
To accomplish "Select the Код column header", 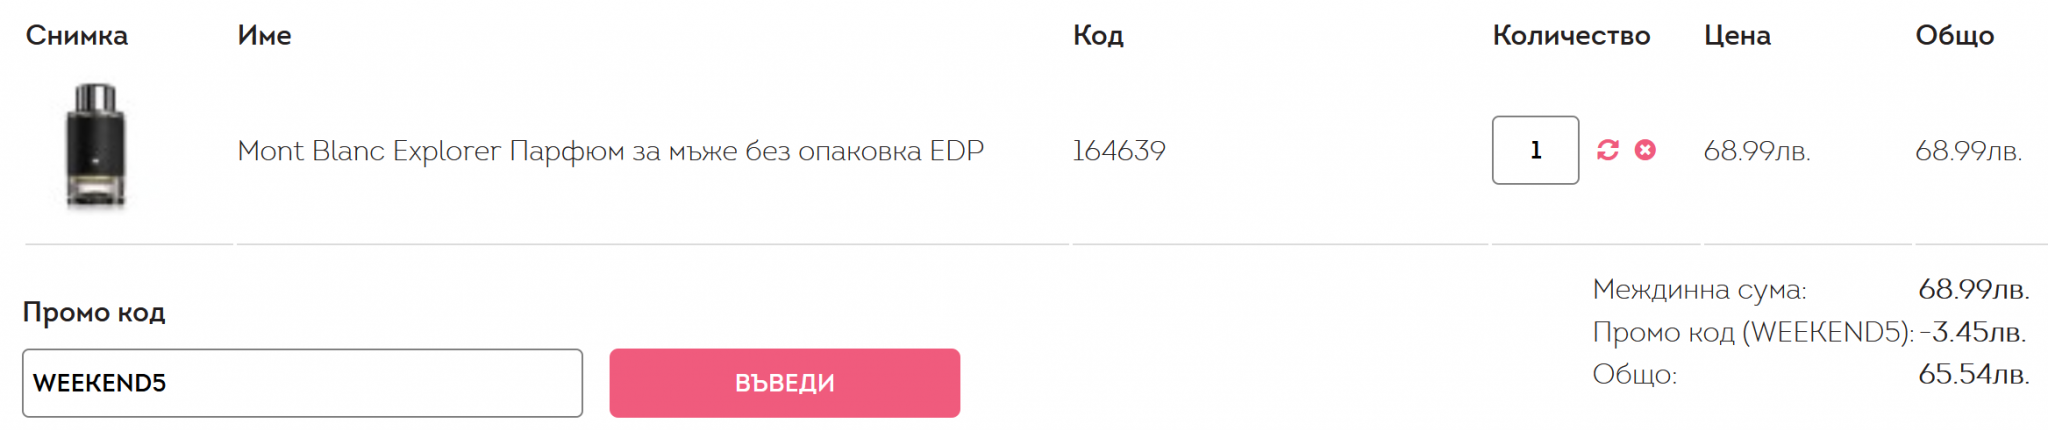I will tap(1098, 36).
